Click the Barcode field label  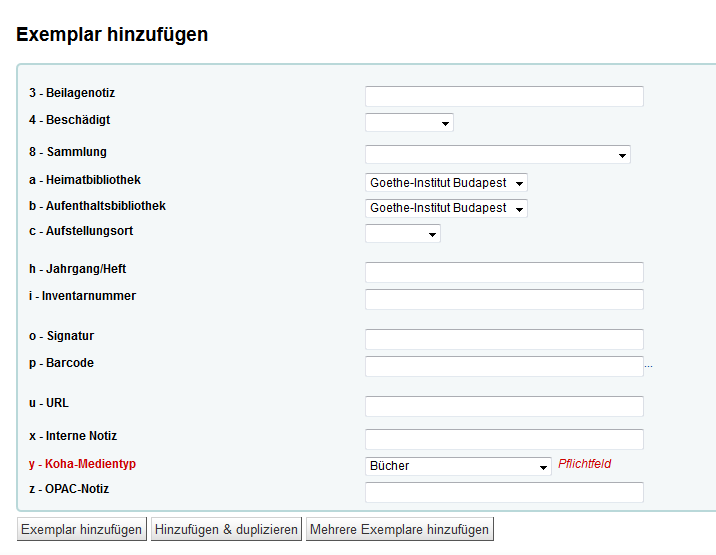61,363
